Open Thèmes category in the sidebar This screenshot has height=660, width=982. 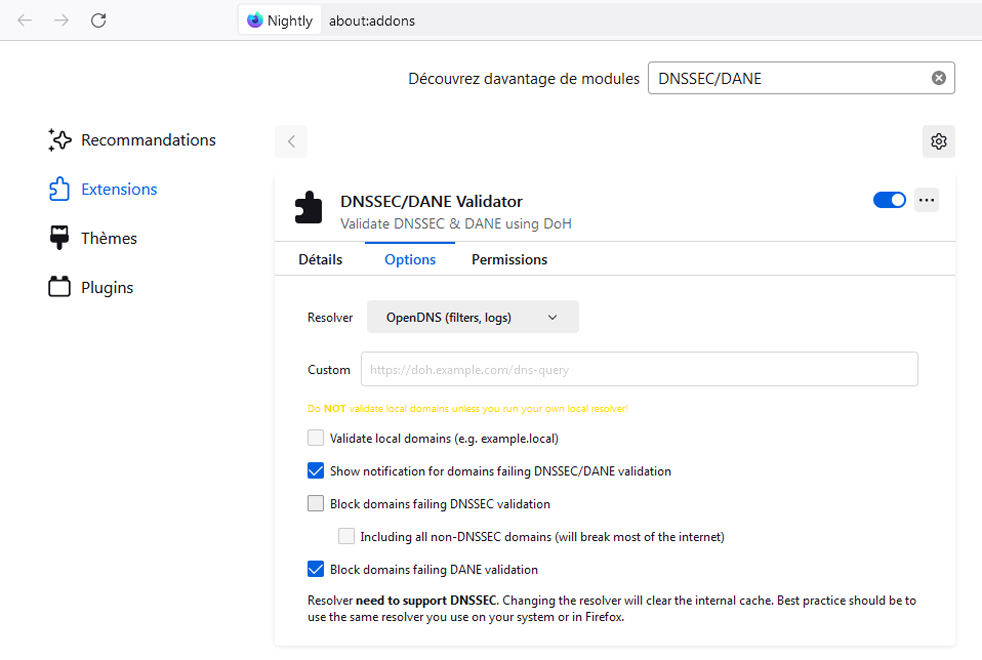(x=92, y=238)
